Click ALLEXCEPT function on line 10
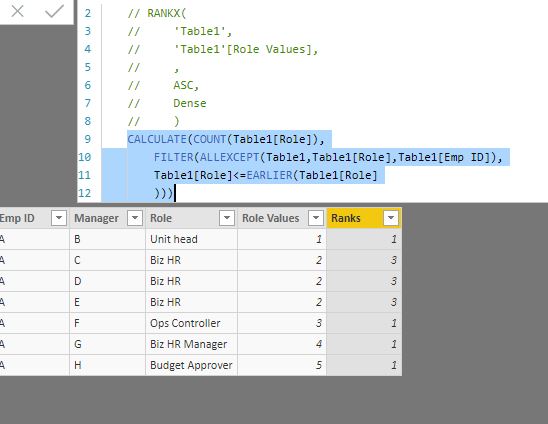Screen dimensions: 548x424 pos(230,157)
